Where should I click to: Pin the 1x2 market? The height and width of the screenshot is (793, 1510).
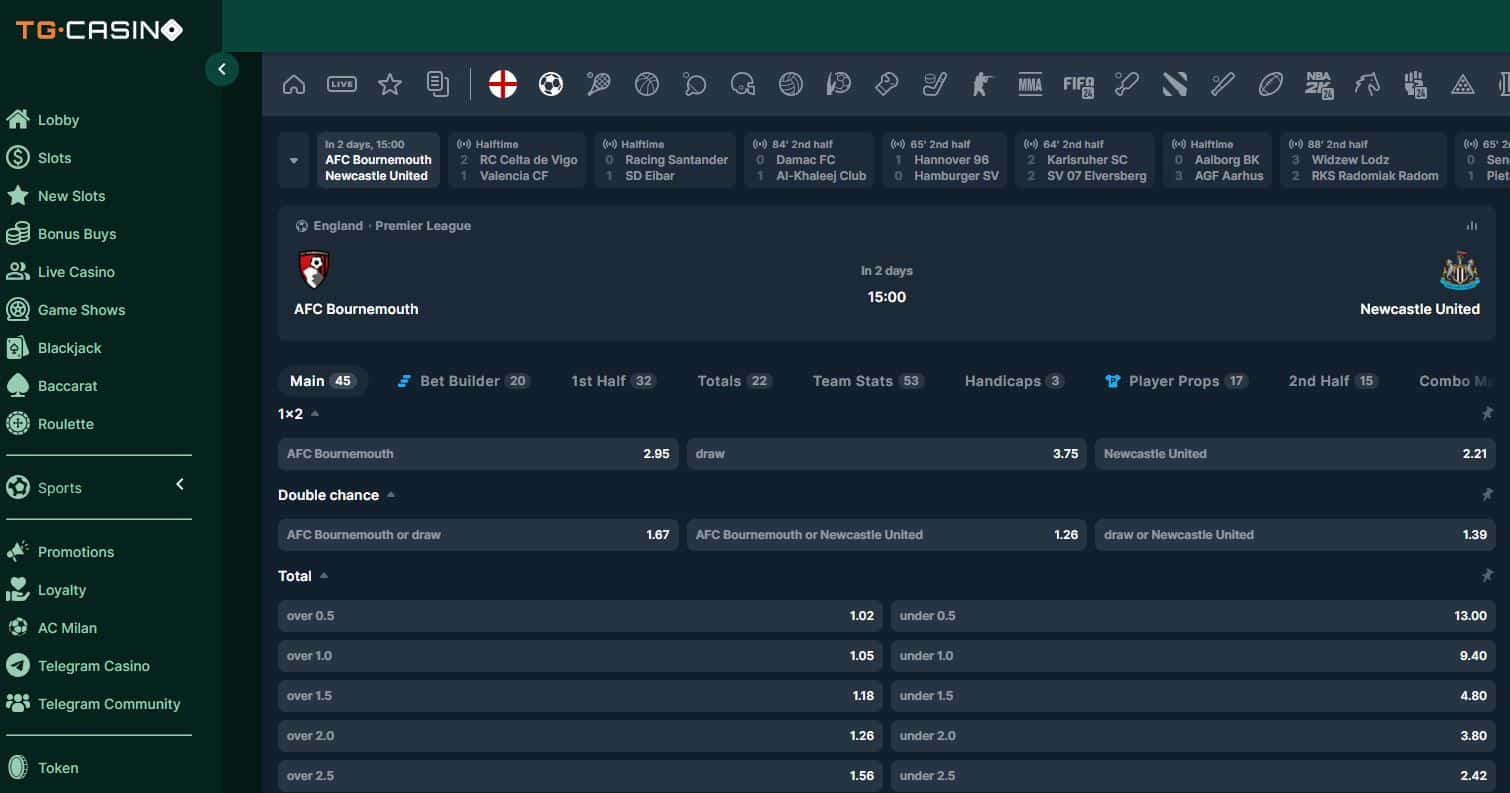tap(1487, 413)
